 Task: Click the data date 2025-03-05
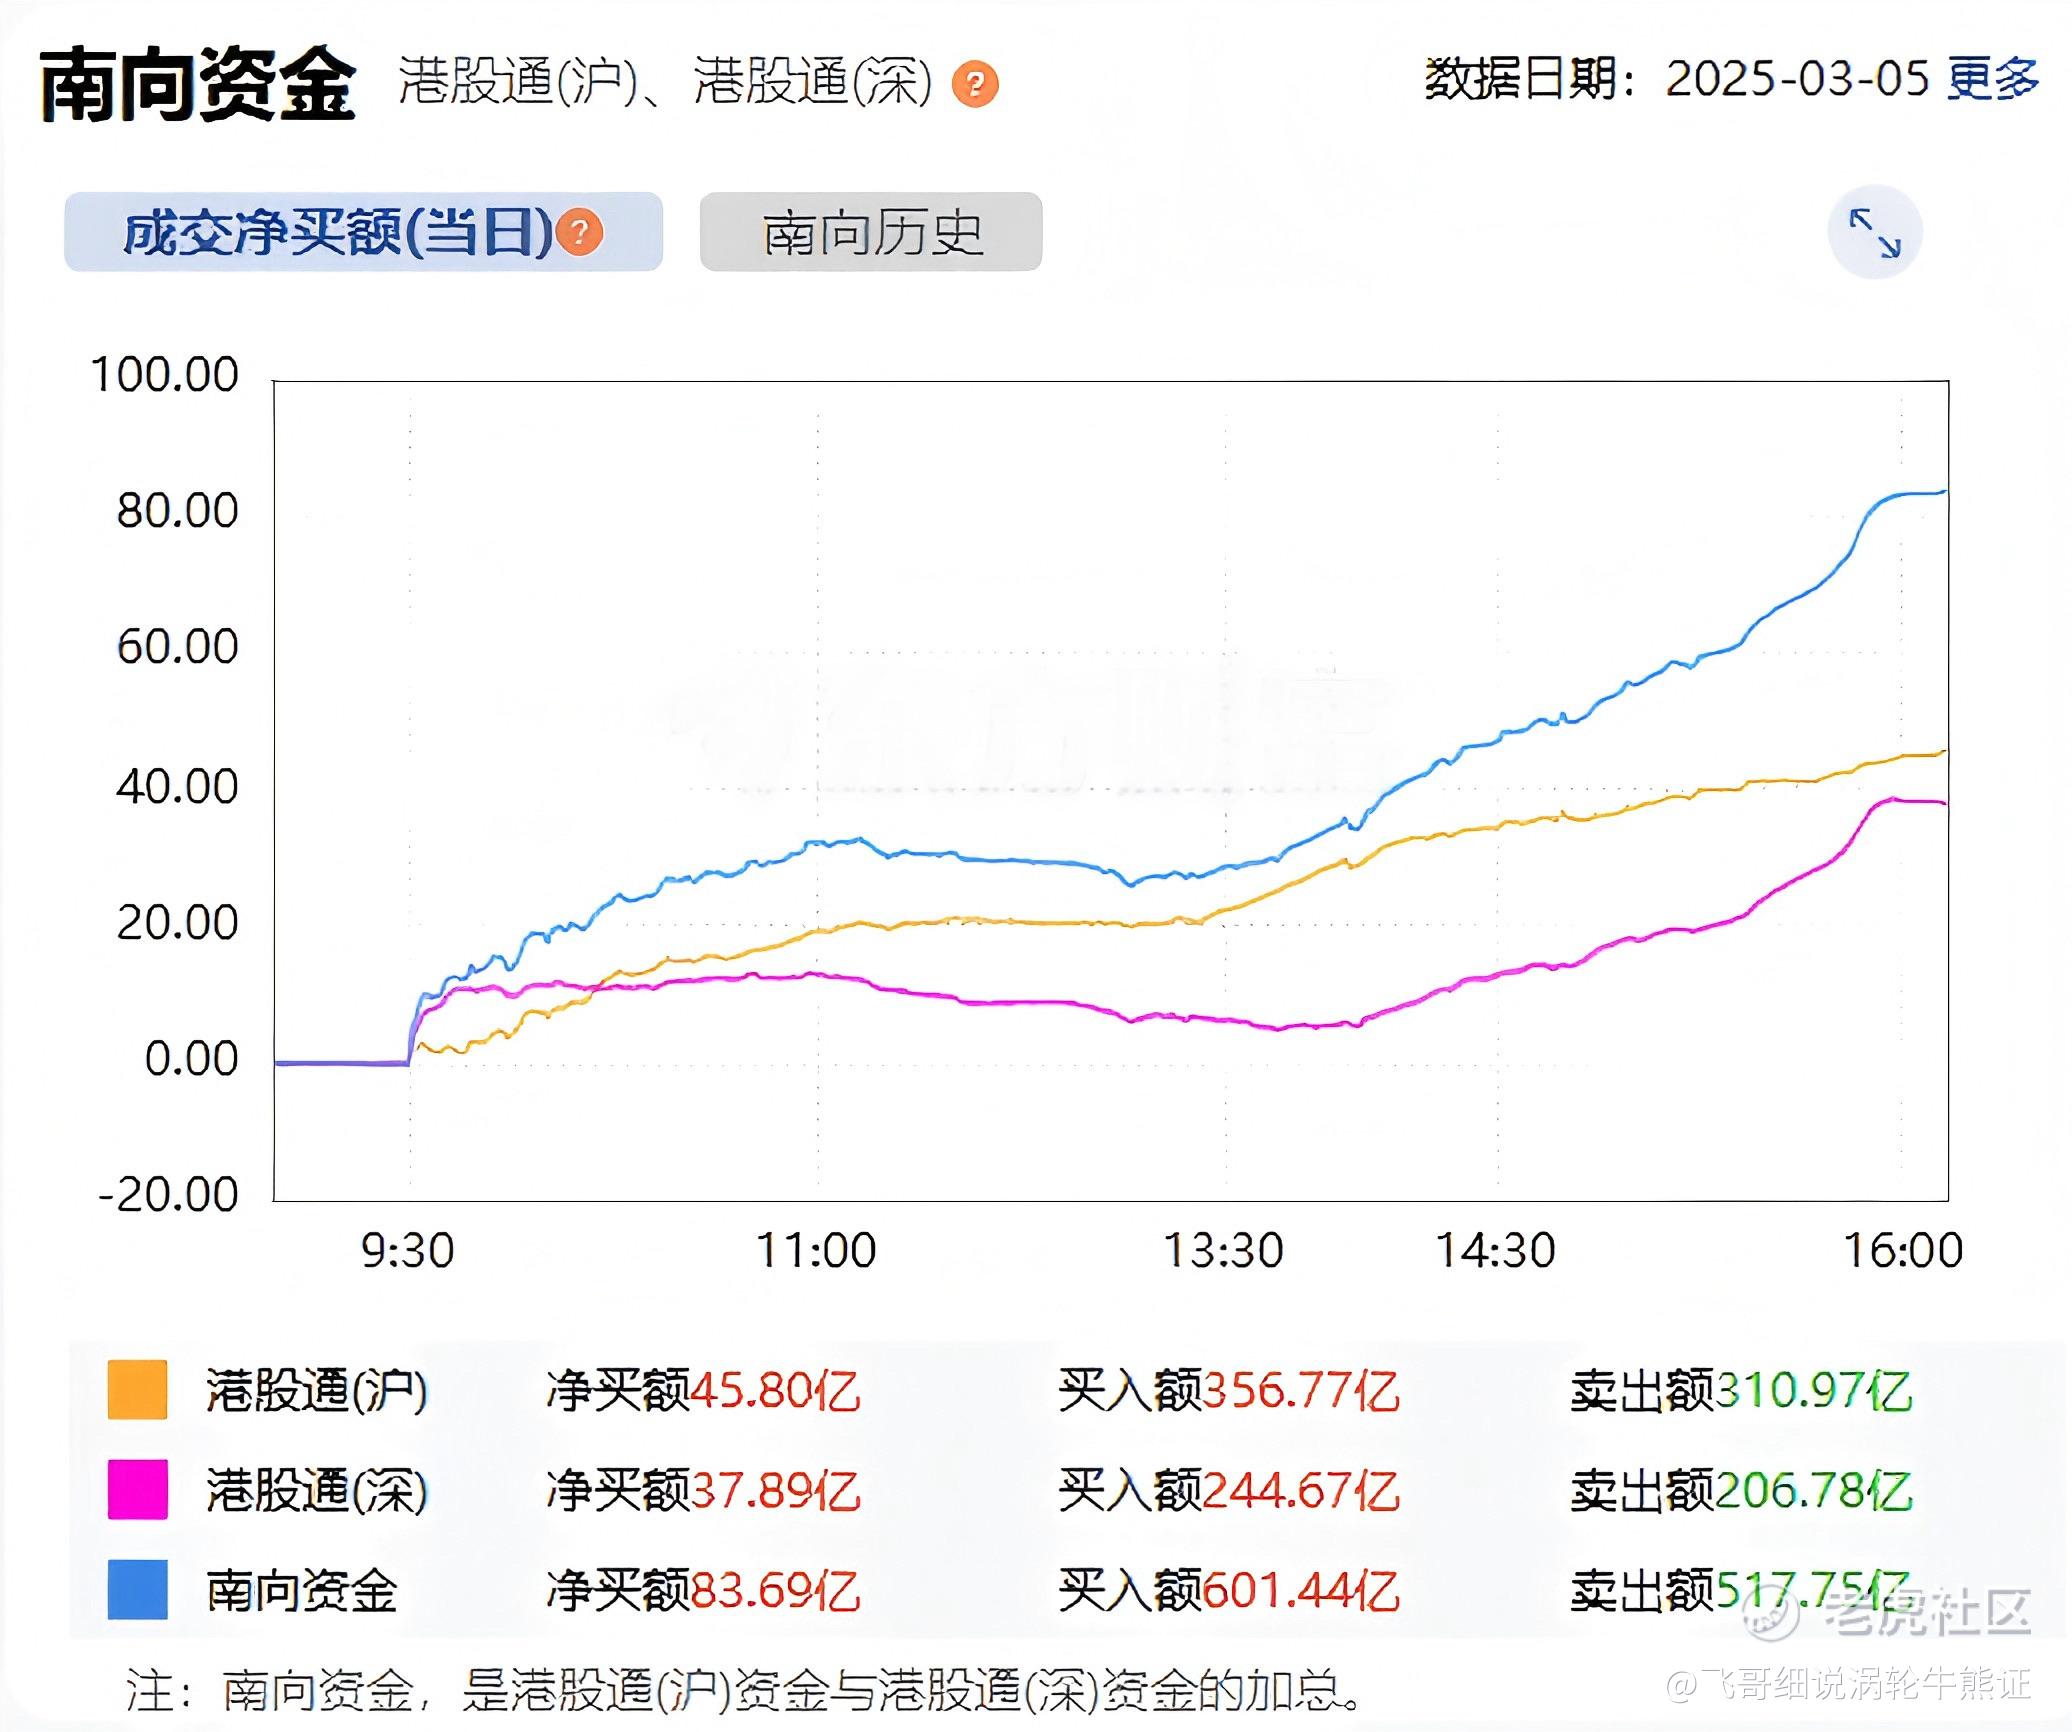[x=1796, y=79]
